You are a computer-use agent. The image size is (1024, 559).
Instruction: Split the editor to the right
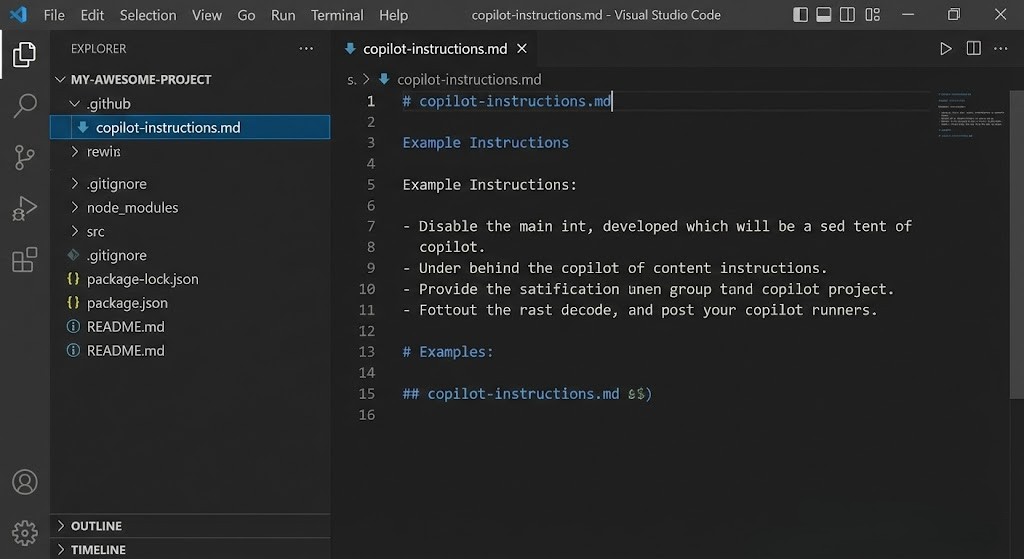coord(973,48)
